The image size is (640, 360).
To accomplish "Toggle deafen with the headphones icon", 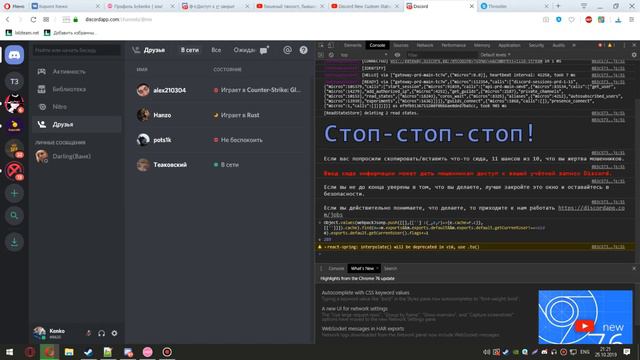I will pos(102,333).
